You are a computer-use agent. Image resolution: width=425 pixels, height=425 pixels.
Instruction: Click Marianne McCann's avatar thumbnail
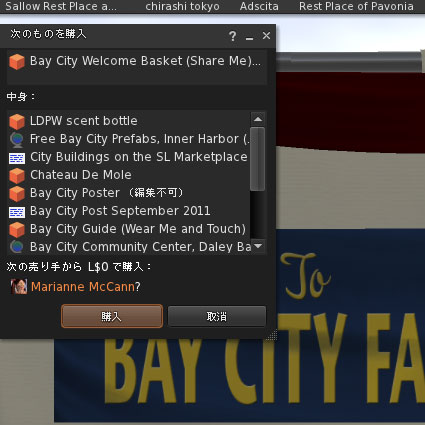tap(19, 286)
